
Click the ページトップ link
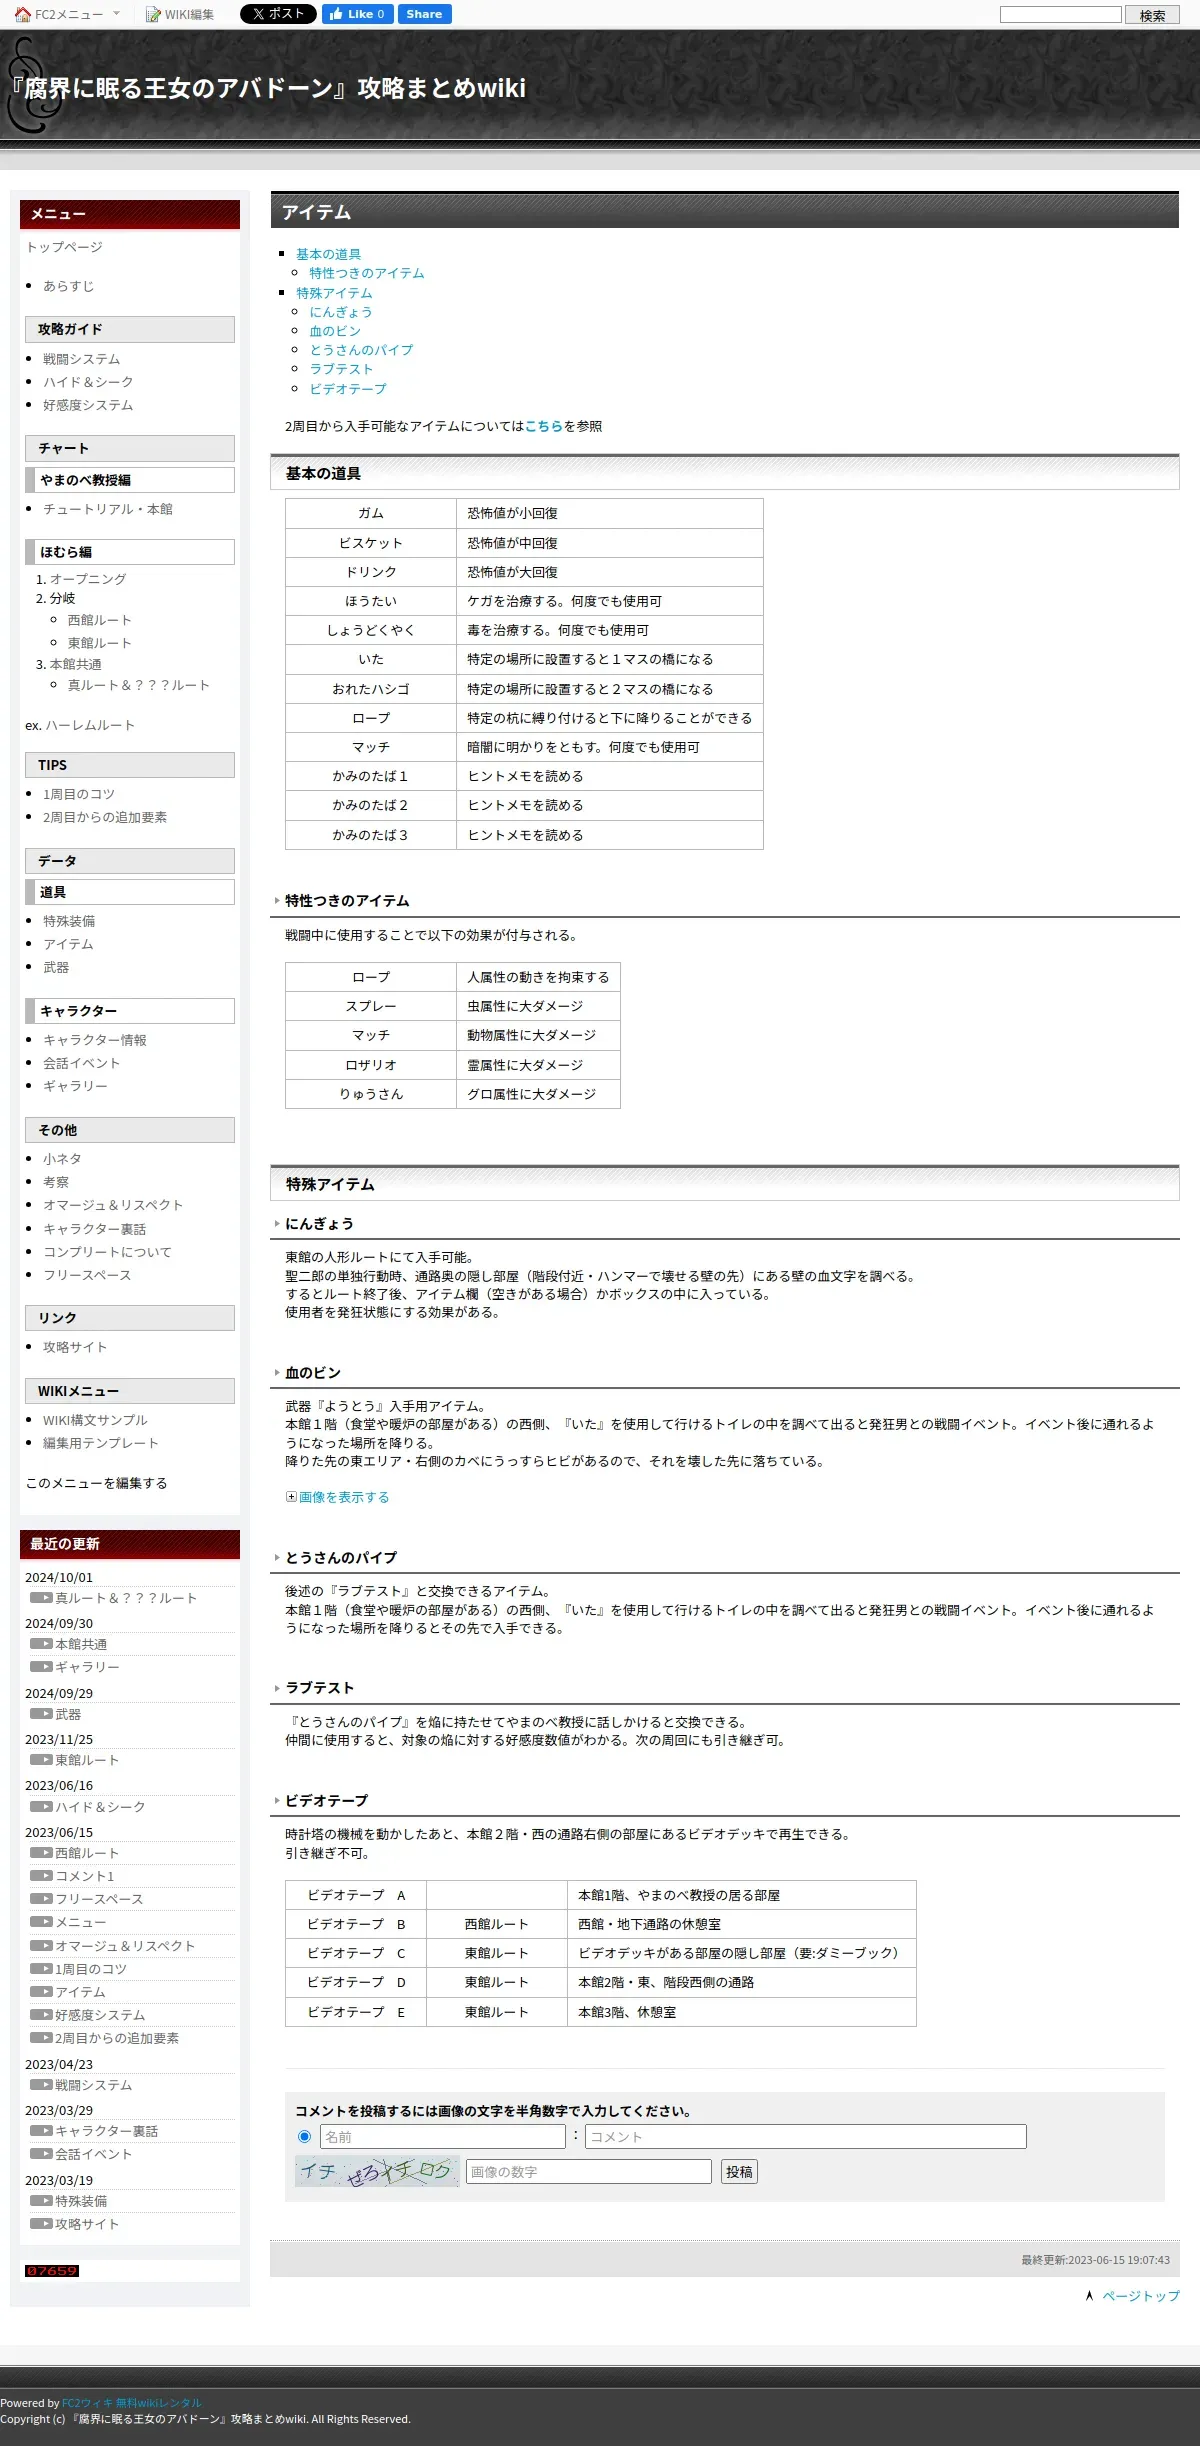(x=1141, y=2296)
